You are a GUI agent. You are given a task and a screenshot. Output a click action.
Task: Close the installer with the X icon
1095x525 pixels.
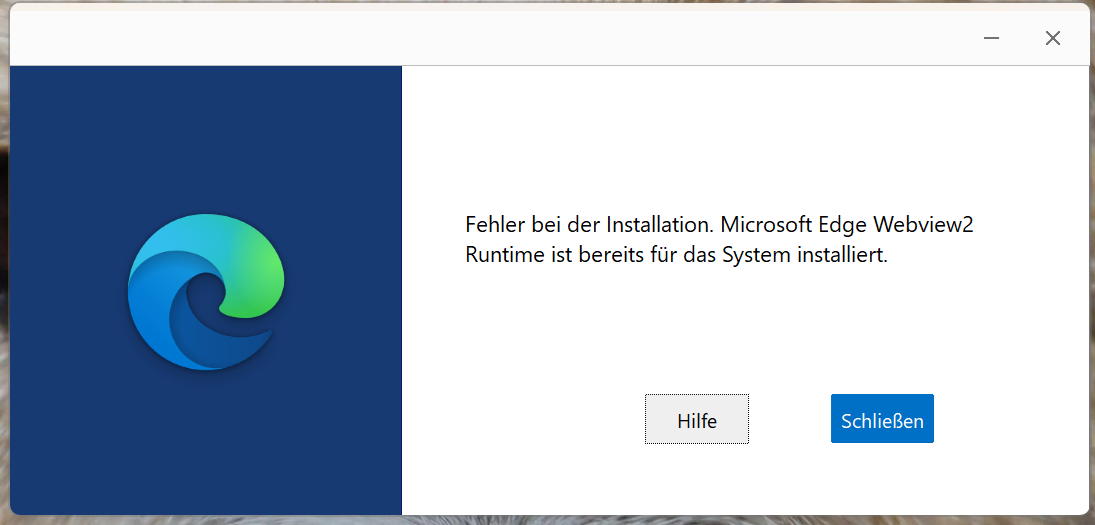pos(1052,38)
